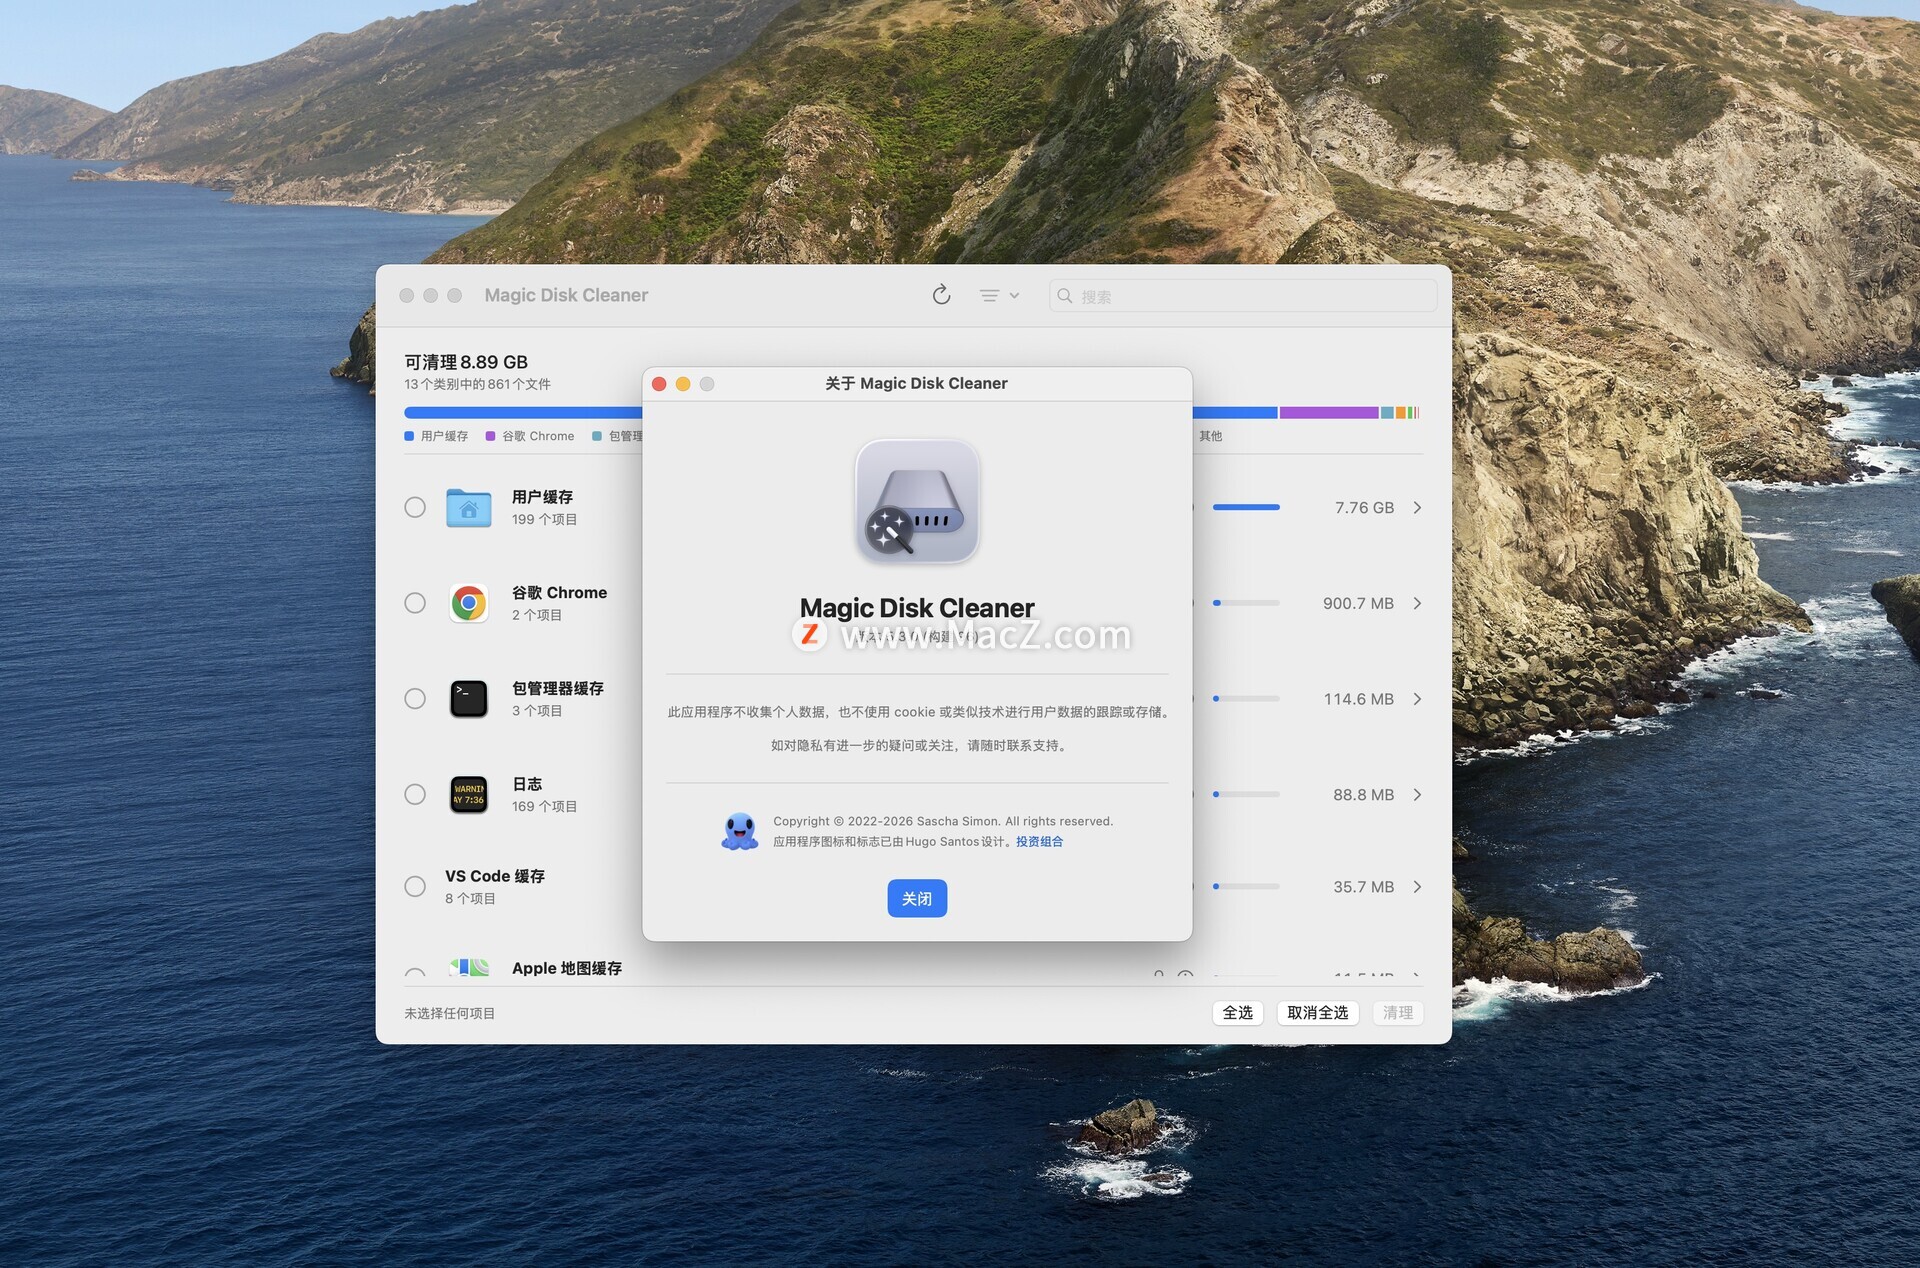Click the Apple 地图缓存 row title
The image size is (1920, 1268).
[x=567, y=968]
